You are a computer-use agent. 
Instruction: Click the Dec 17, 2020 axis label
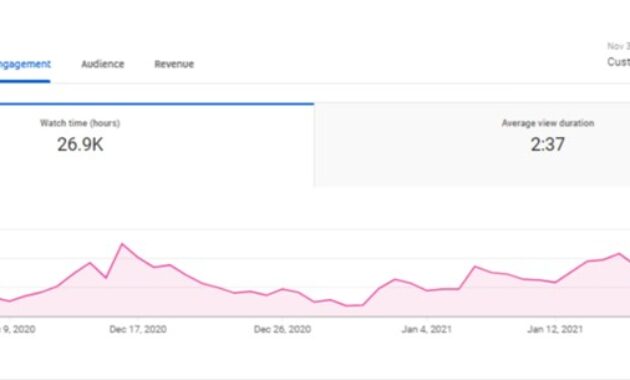coord(138,329)
